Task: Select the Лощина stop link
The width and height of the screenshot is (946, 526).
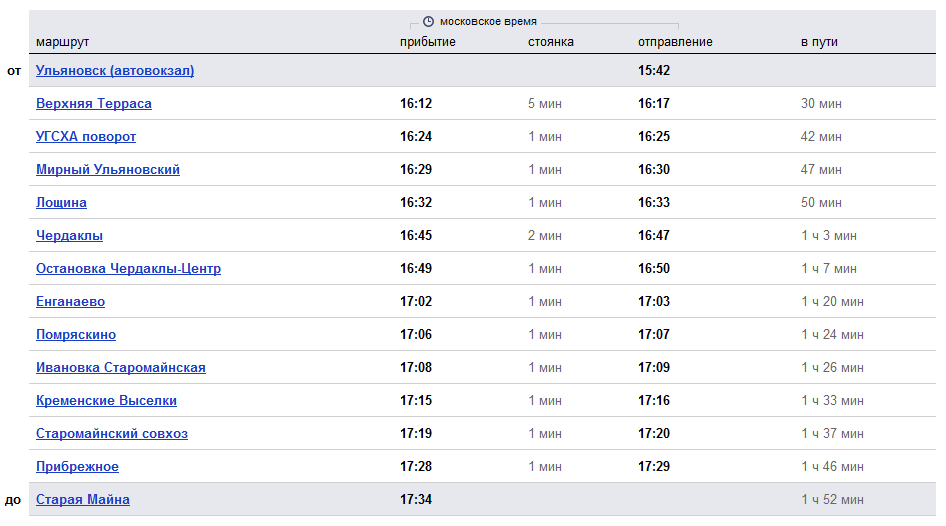Action: (x=61, y=203)
